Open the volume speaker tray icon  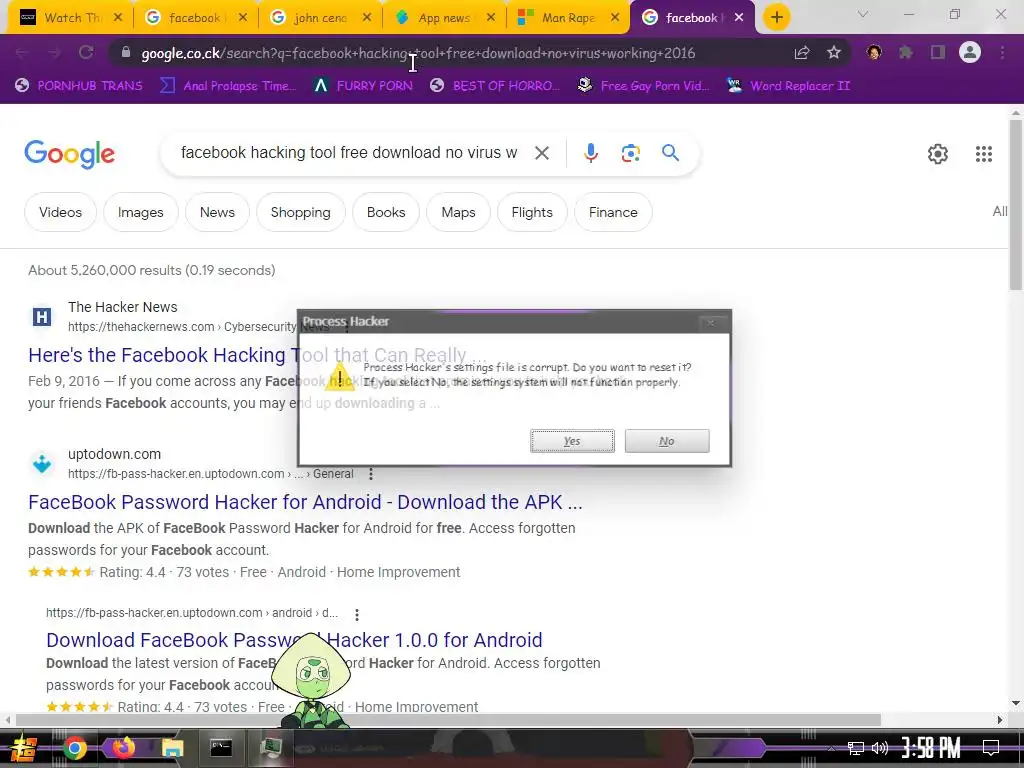point(880,748)
